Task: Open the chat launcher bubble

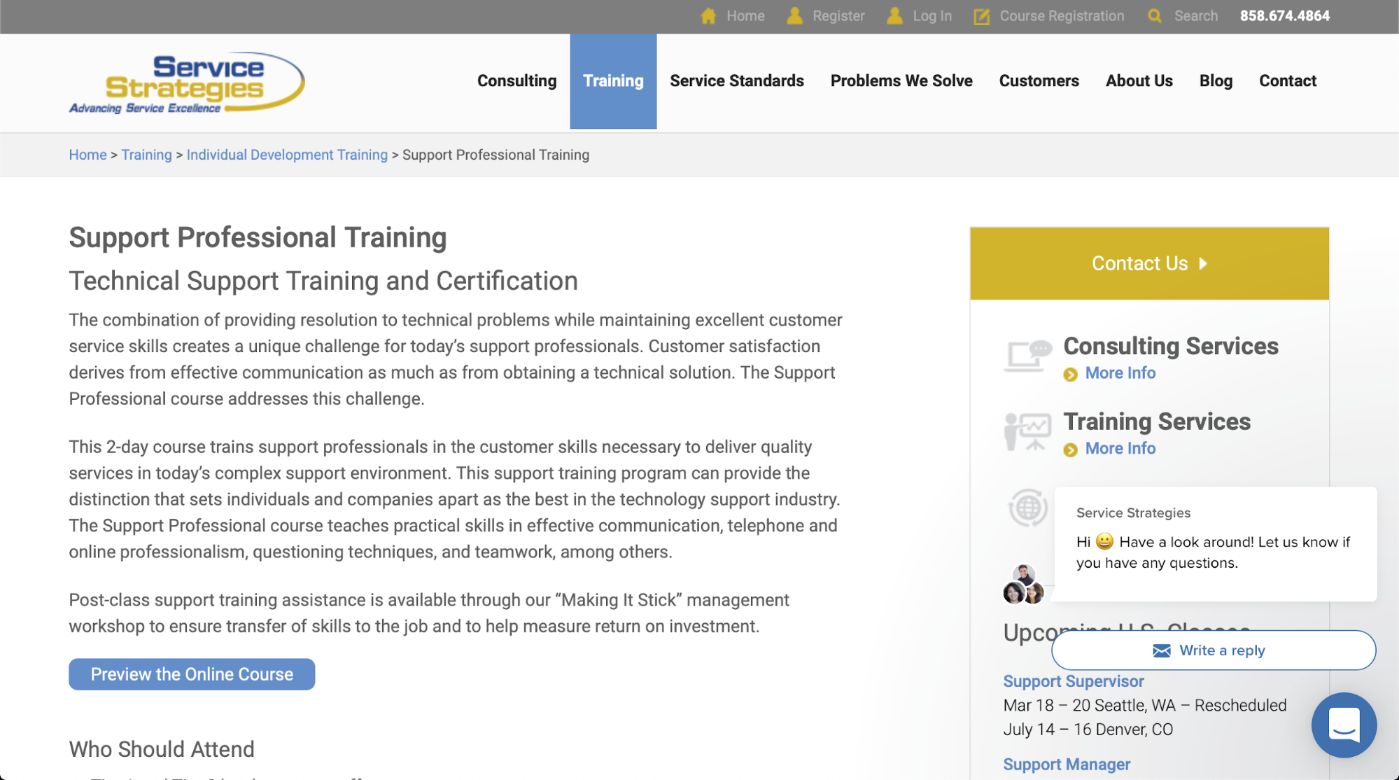Action: [x=1344, y=725]
